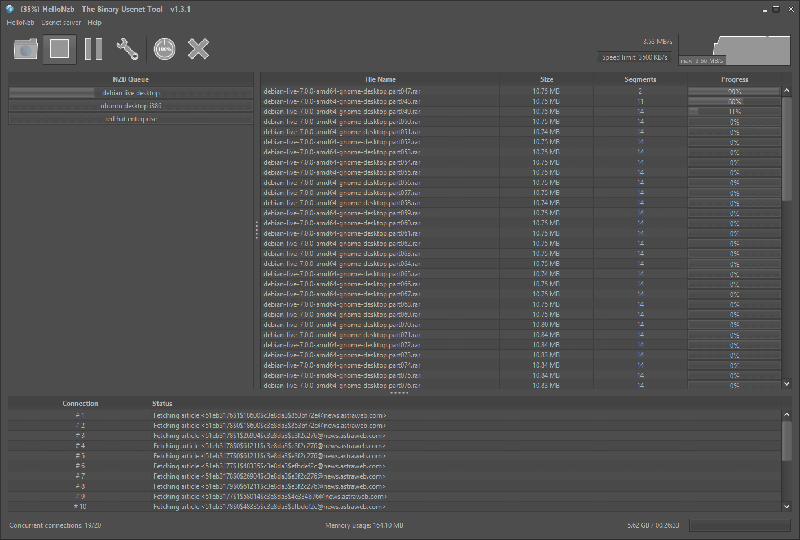Click the stop download square button

(x=60, y=49)
